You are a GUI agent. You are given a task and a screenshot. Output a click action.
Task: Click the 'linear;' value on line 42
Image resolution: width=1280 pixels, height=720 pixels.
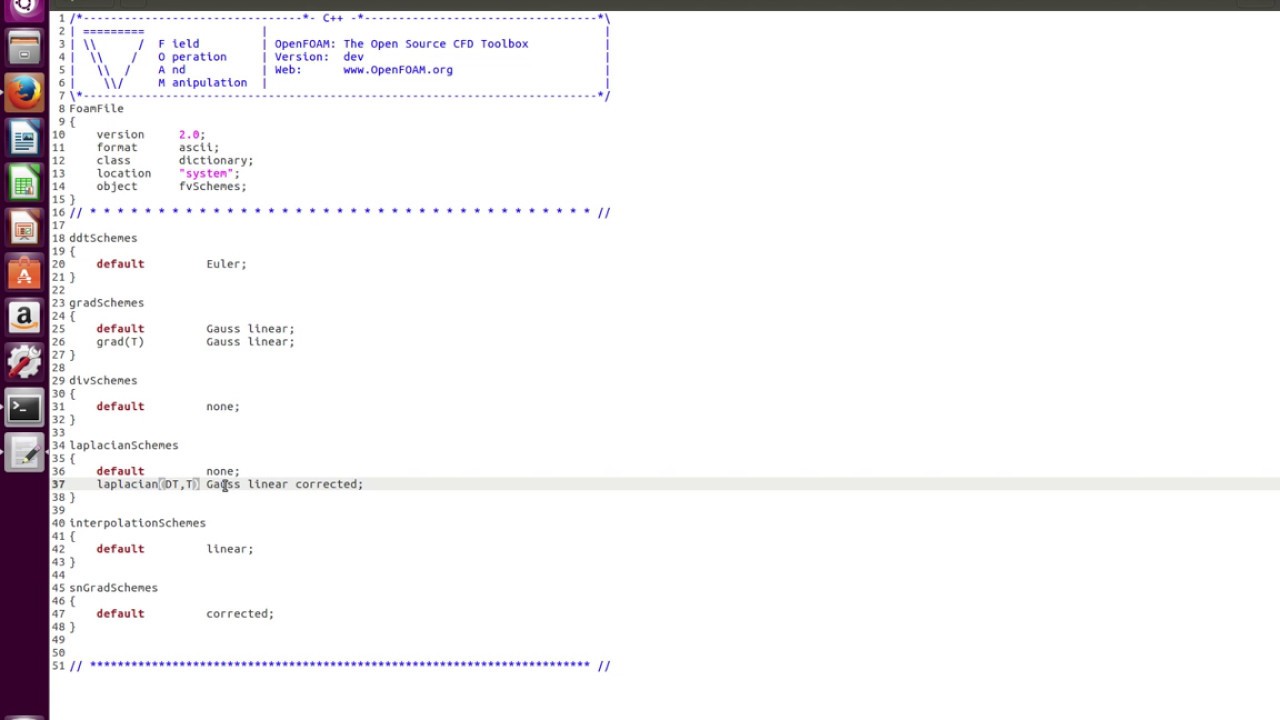point(230,549)
